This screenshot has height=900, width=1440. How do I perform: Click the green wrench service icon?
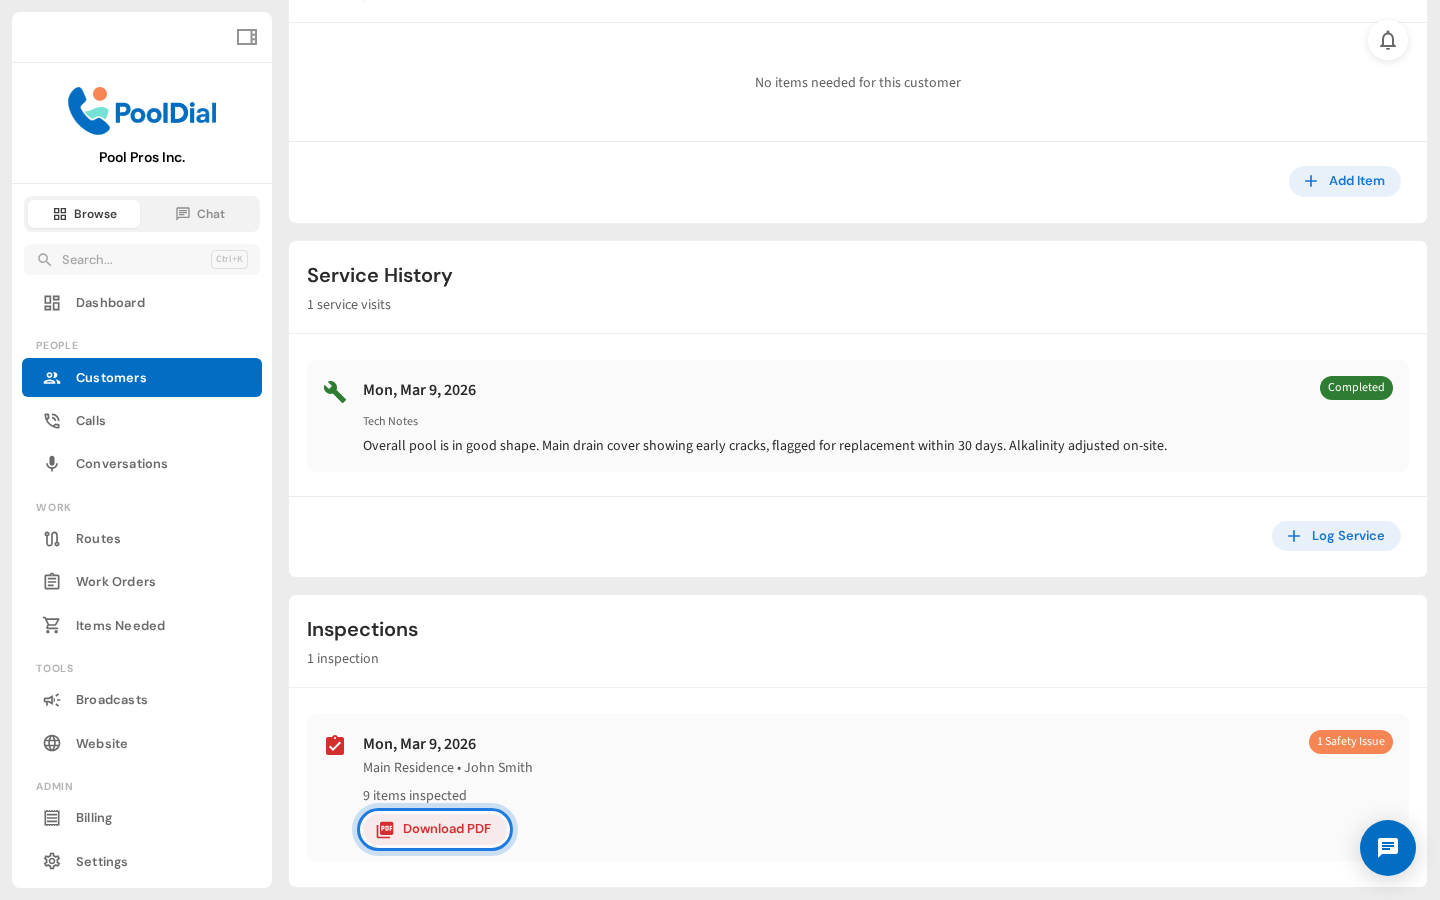pos(335,391)
